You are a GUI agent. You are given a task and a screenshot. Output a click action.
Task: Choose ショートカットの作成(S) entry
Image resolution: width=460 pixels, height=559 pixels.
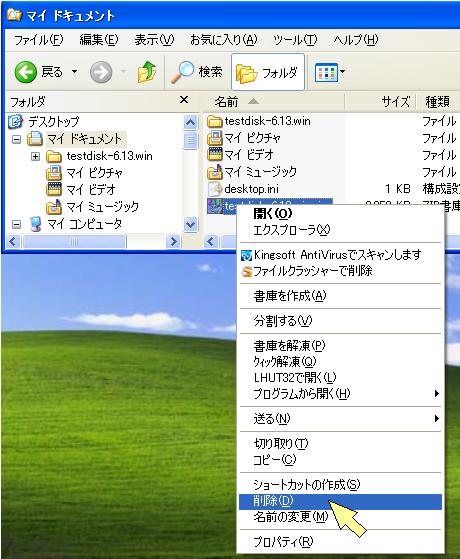click(x=341, y=485)
